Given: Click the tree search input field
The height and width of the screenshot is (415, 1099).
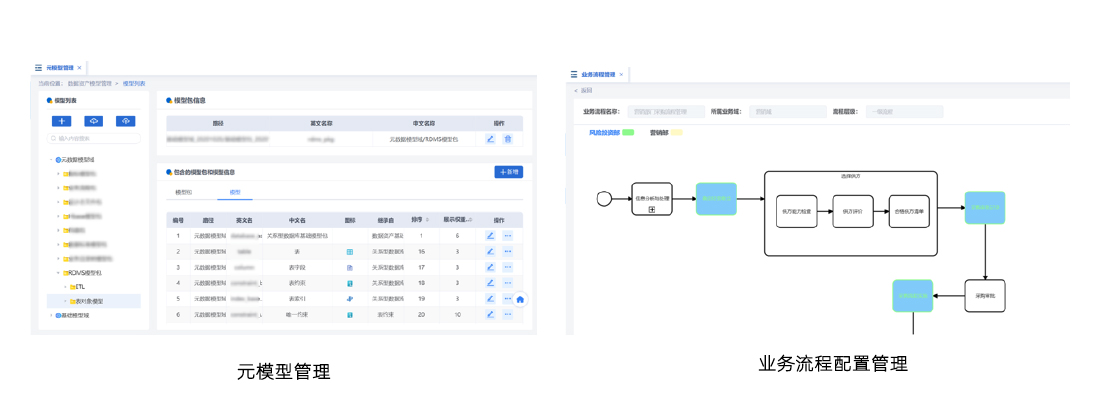Looking at the screenshot, I should tap(97, 139).
